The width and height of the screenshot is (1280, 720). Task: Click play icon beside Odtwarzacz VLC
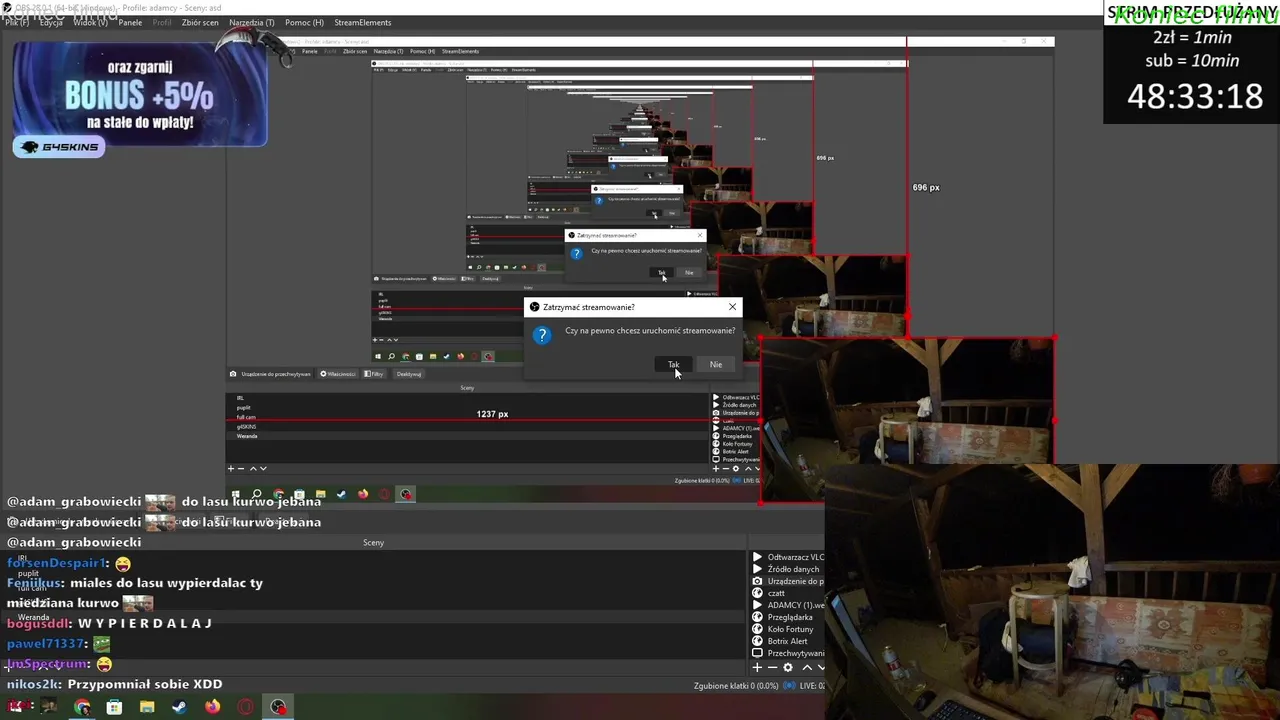coord(757,557)
